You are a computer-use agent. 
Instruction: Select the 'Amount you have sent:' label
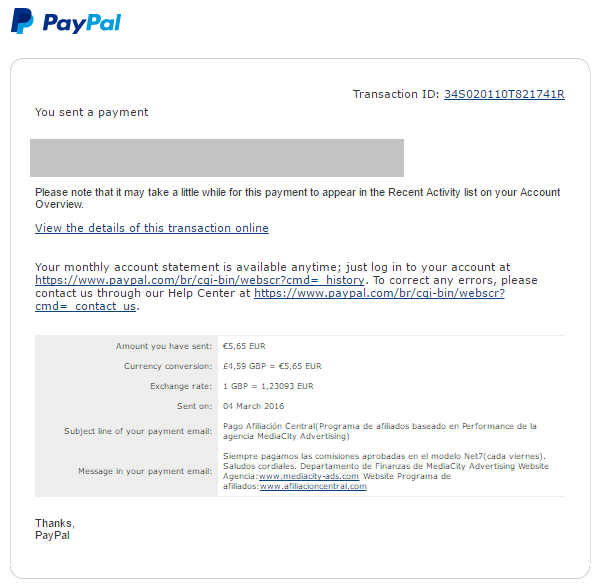164,346
